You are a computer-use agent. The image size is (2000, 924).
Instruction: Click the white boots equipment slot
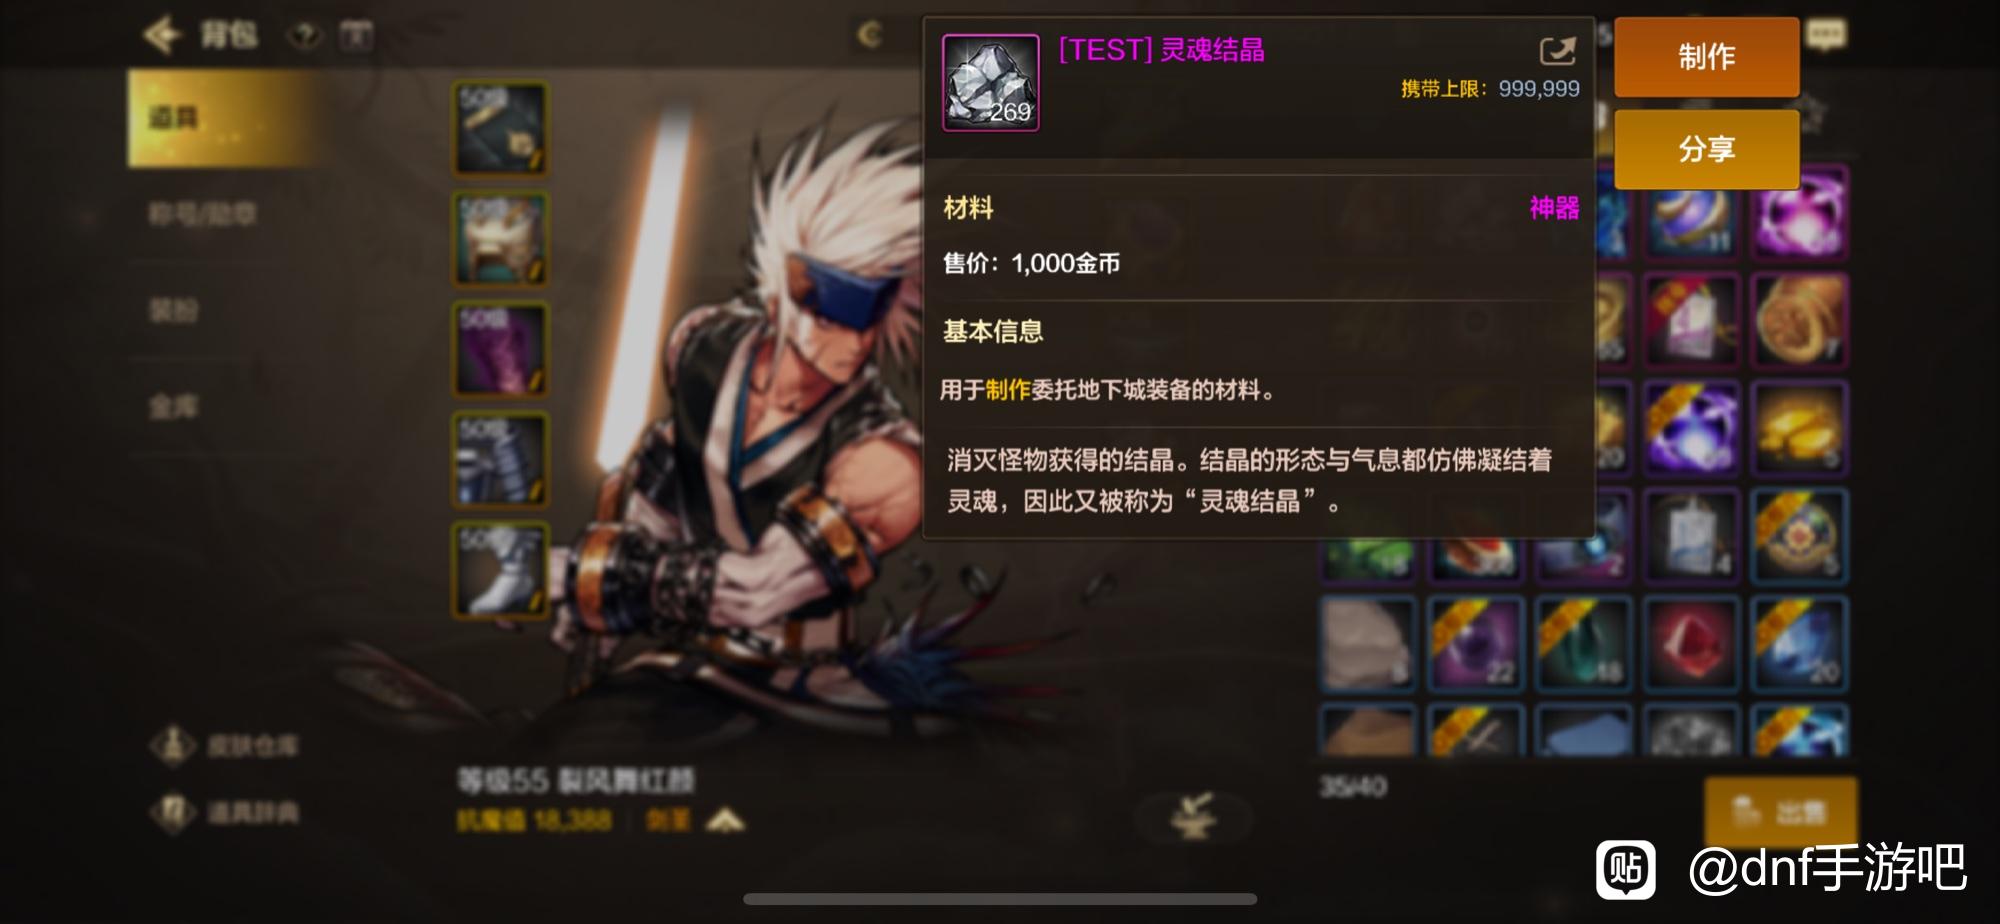tap(501, 569)
